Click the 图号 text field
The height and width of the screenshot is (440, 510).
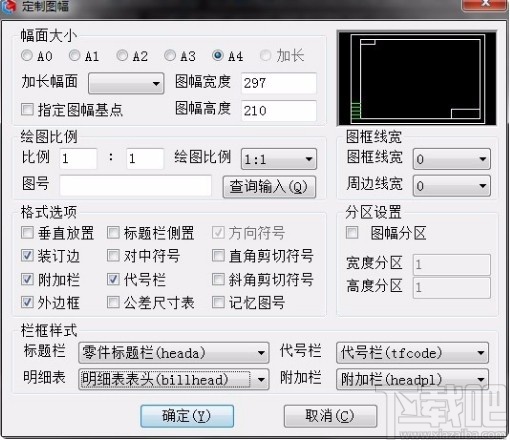[135, 185]
